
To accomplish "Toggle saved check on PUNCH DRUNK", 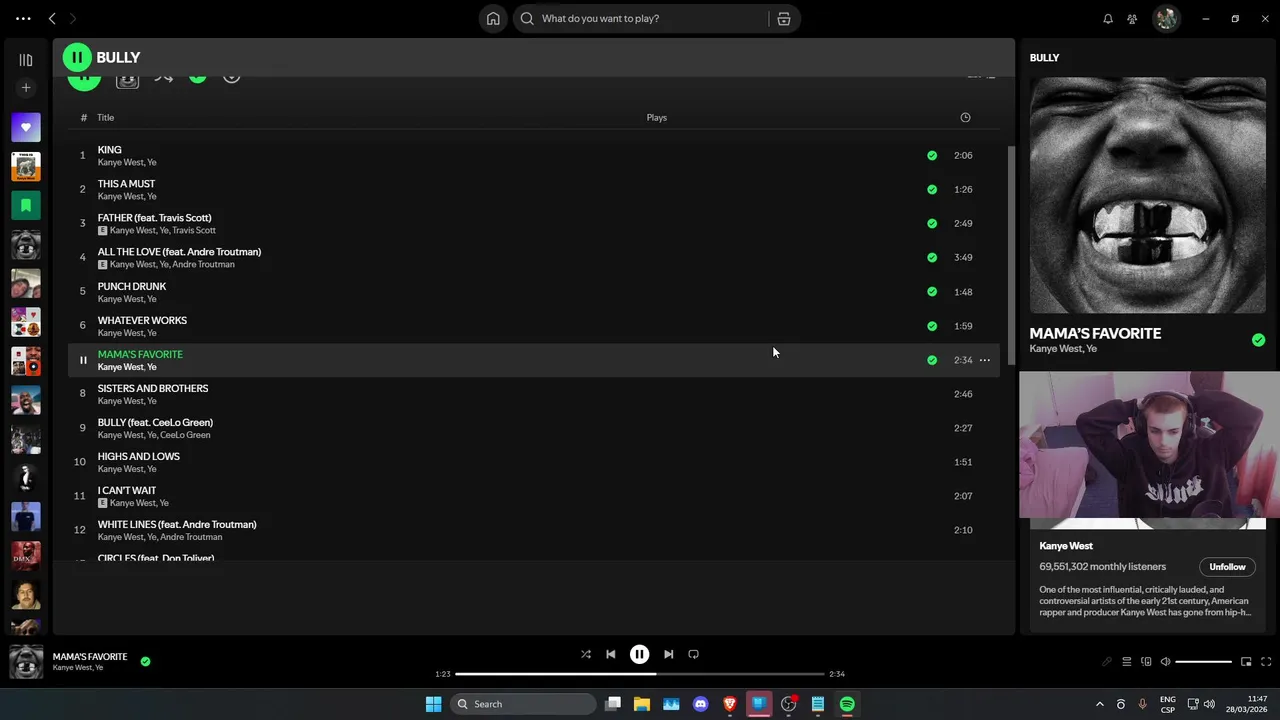I will click(x=932, y=292).
